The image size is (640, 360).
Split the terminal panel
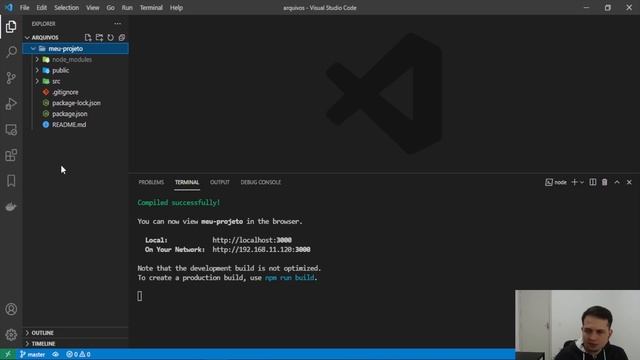[x=593, y=182]
